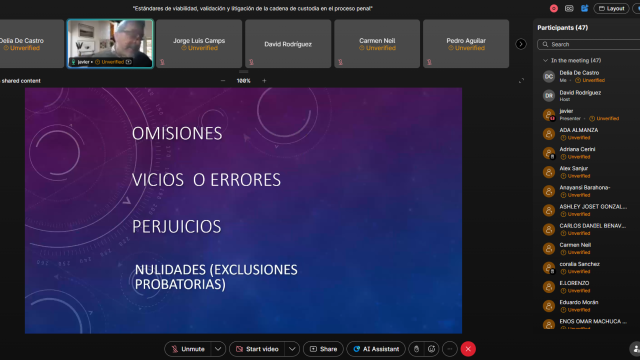This screenshot has height=360, width=640.
Task: Show next participants with filmstrip arrow
Action: click(x=521, y=44)
